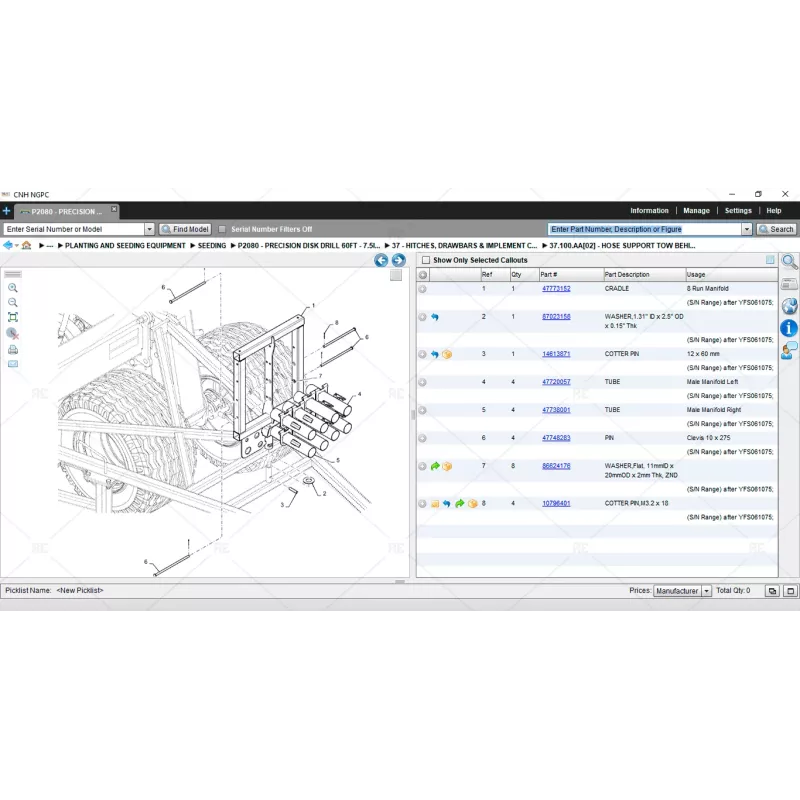Click the Find Model button

184,228
